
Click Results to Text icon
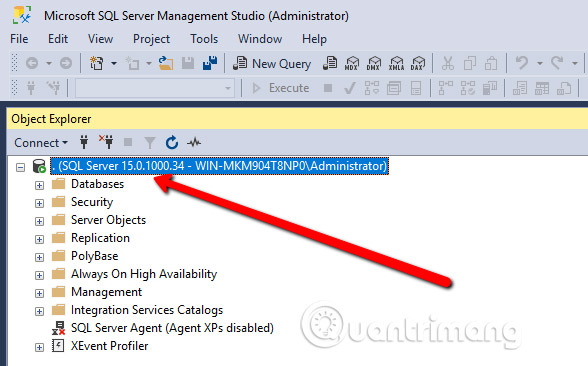point(520,88)
